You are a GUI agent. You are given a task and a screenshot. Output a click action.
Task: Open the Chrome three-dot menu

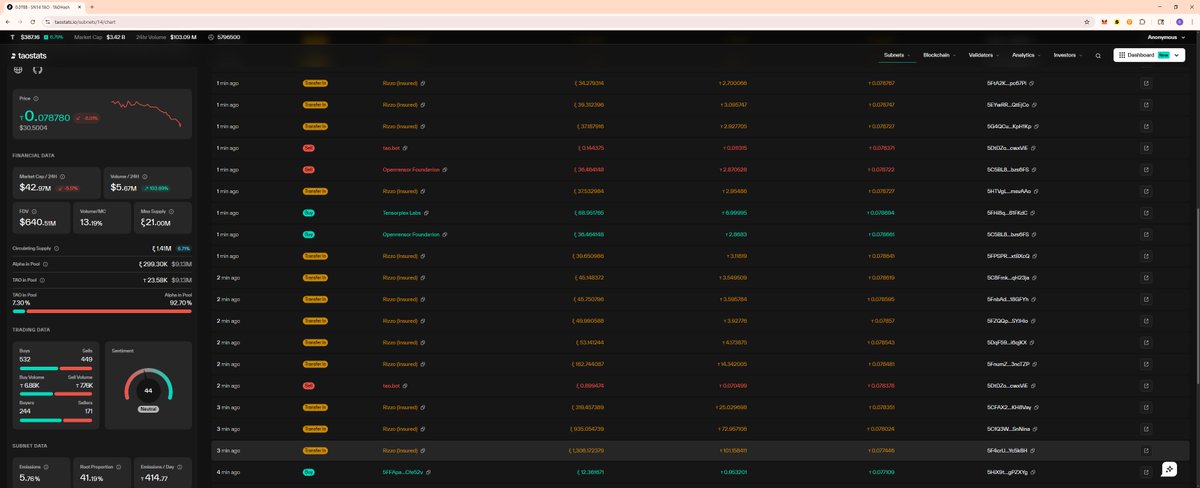point(1191,21)
